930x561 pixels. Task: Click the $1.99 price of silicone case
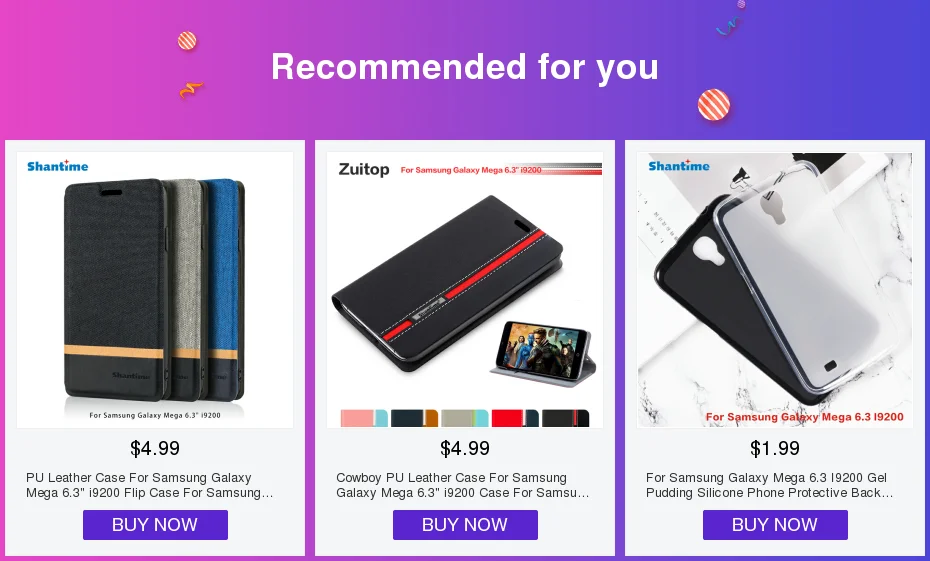(x=775, y=448)
